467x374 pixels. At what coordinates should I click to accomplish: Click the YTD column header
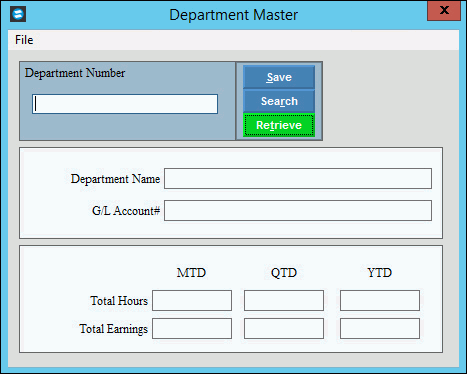point(380,273)
